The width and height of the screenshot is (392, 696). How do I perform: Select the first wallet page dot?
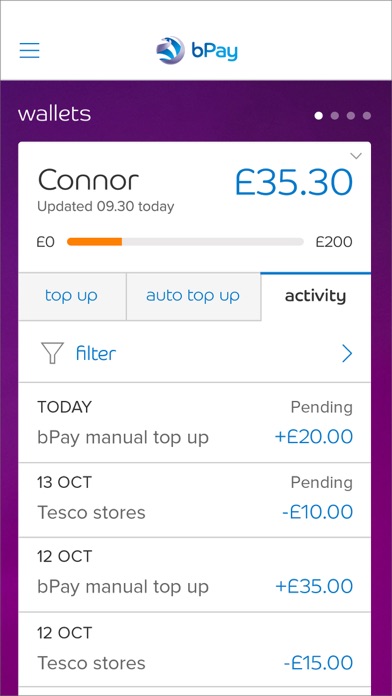(318, 116)
